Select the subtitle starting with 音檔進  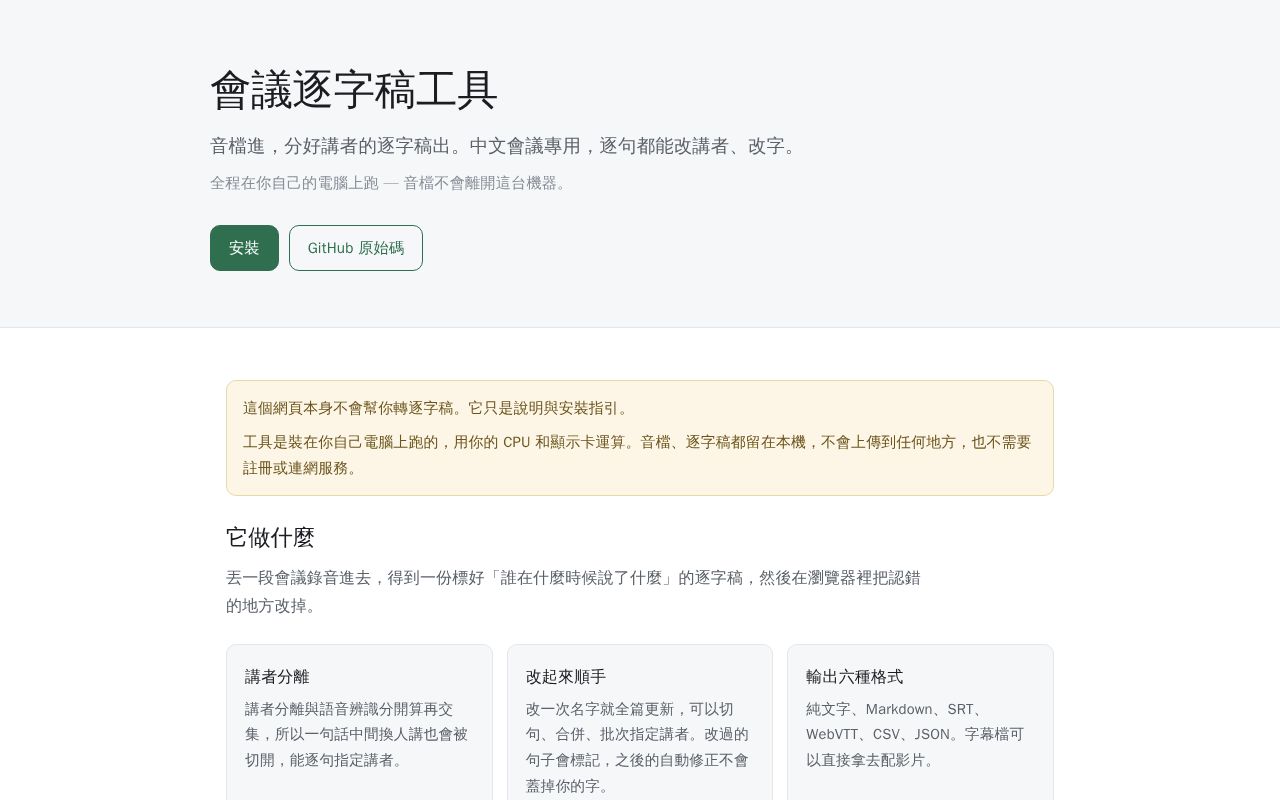click(x=506, y=146)
